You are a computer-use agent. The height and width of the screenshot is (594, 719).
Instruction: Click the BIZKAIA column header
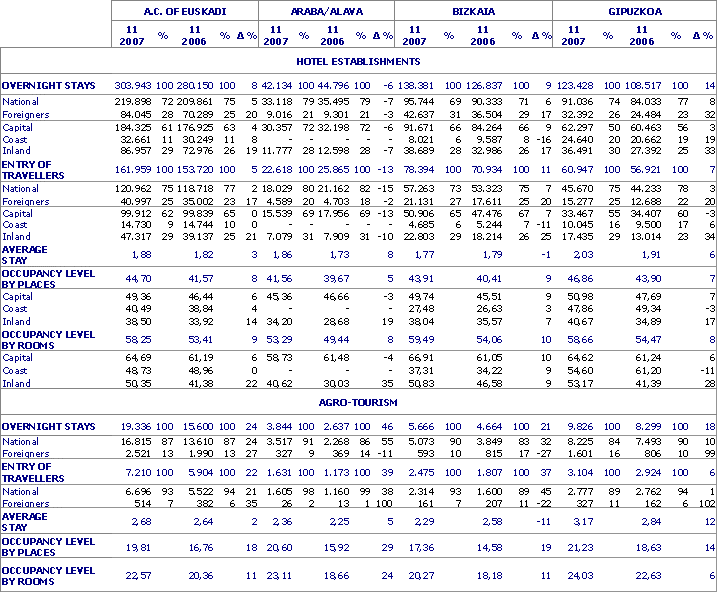[x=472, y=11]
